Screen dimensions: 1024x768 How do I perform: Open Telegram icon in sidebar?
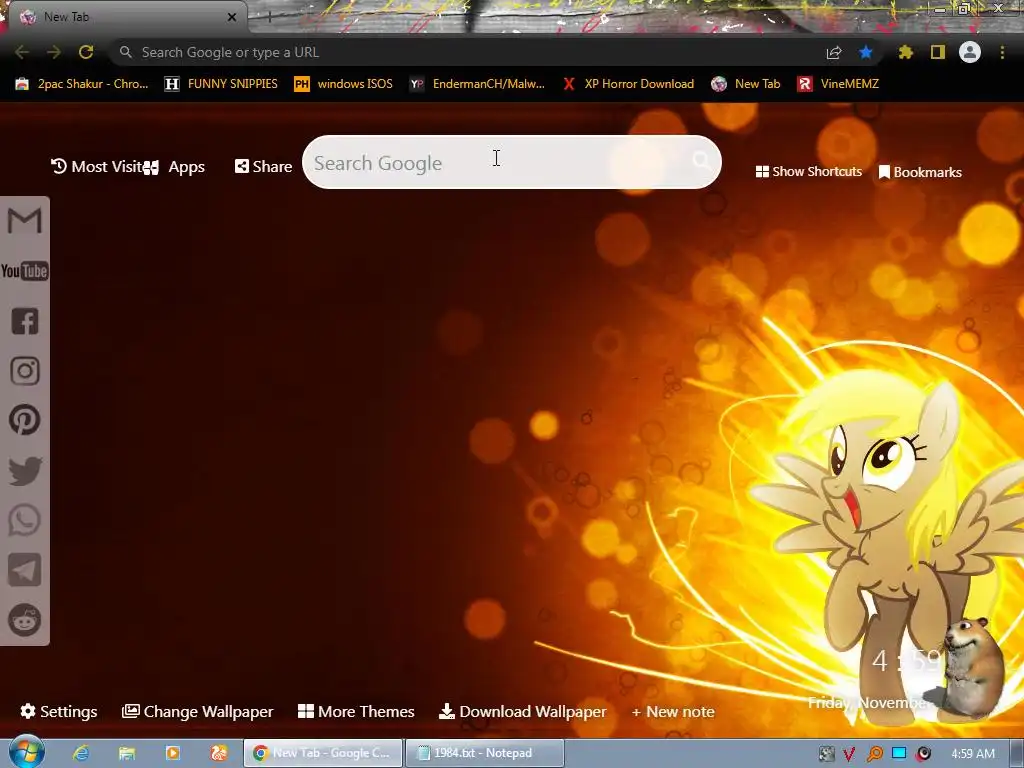(x=25, y=570)
